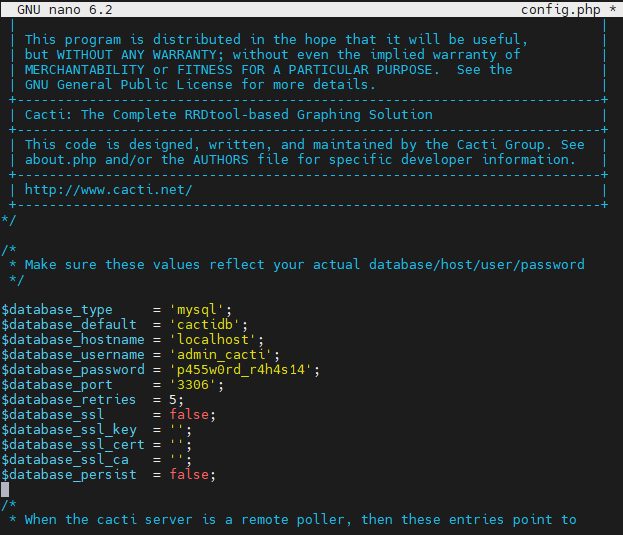This screenshot has height=535, width=623.
Task: Click the false value for database_ssl
Action: coord(189,415)
